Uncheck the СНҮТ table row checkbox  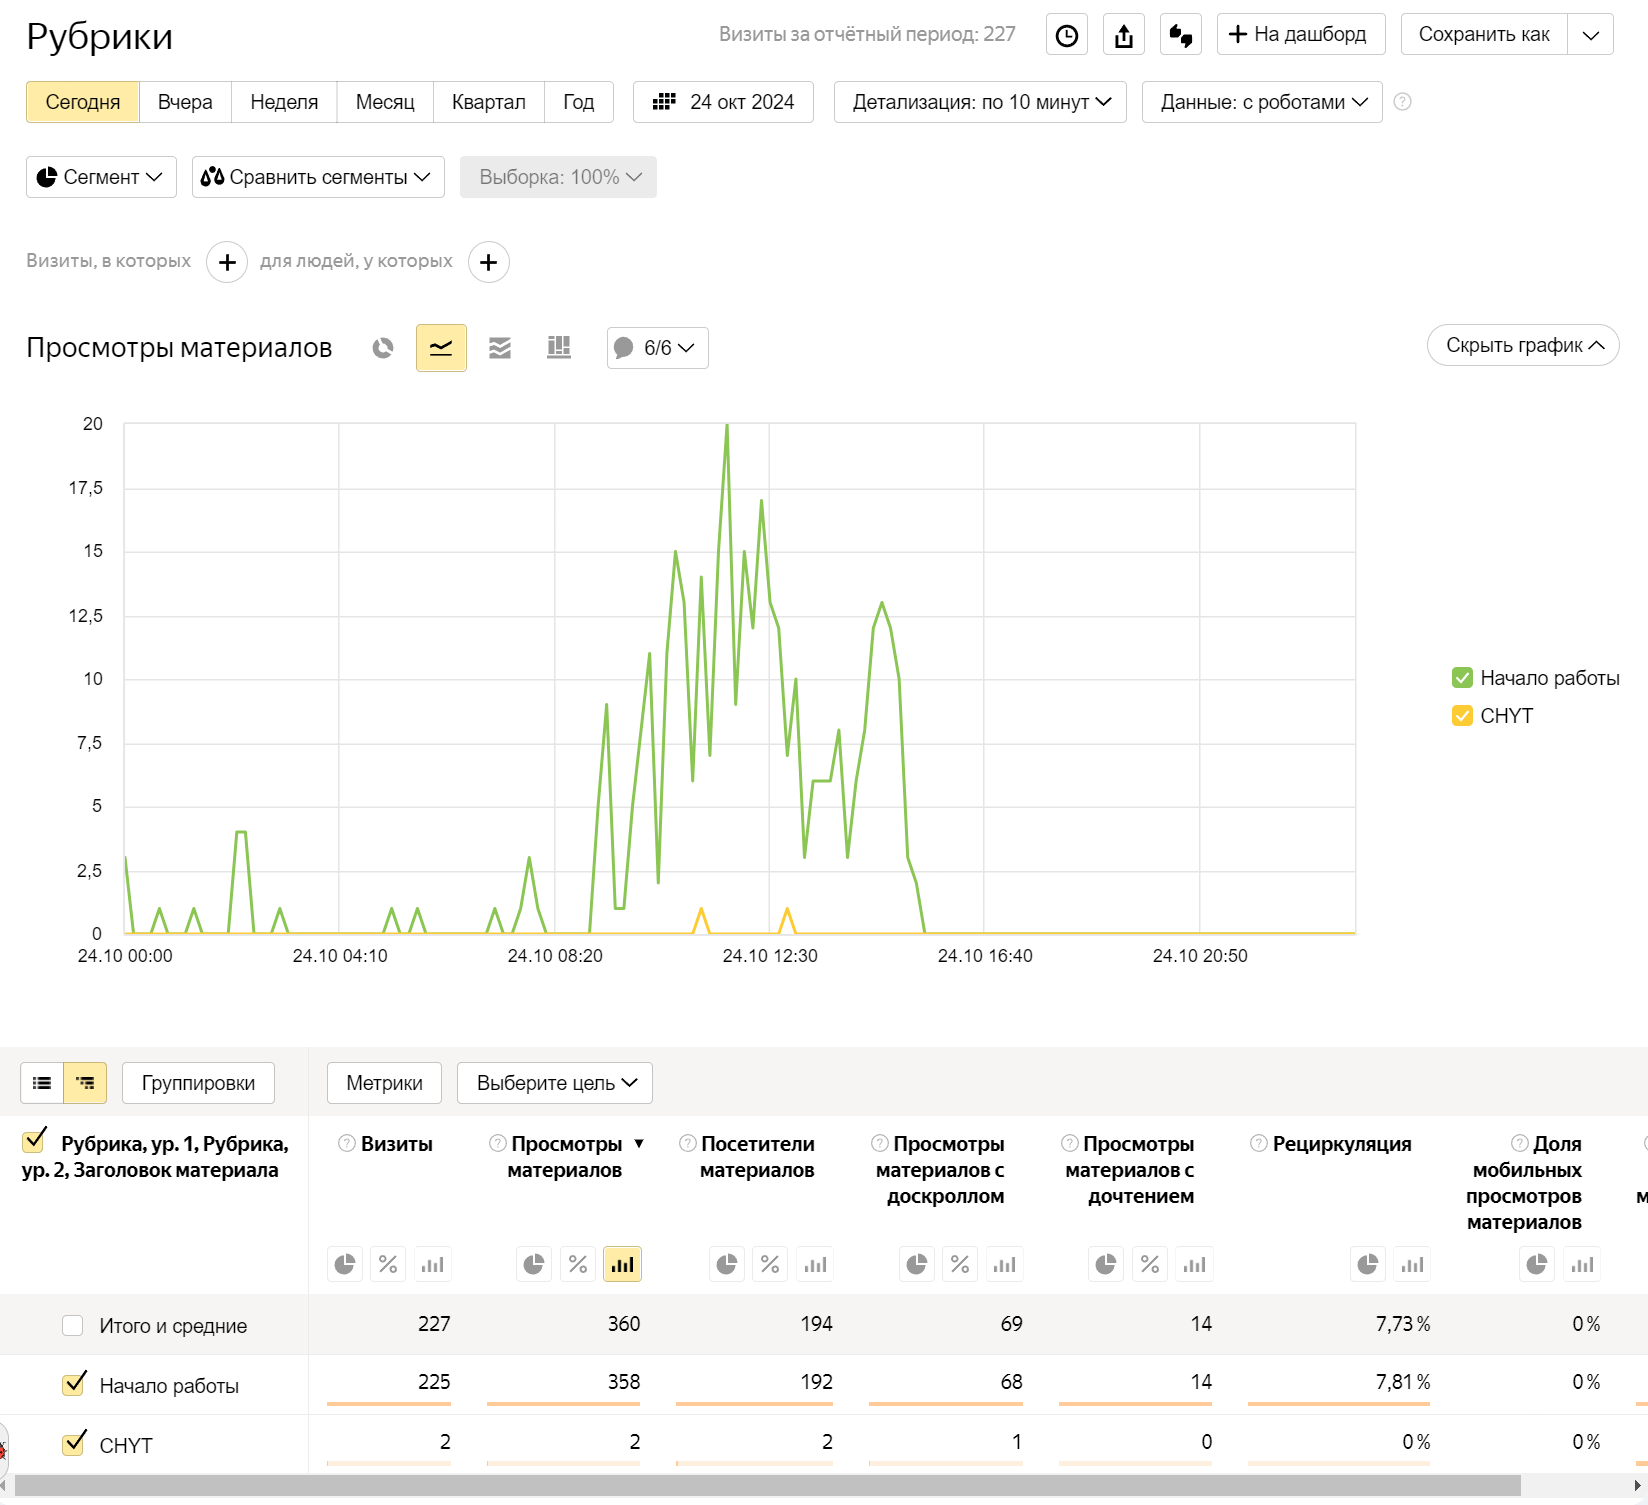pyautogui.click(x=73, y=1444)
